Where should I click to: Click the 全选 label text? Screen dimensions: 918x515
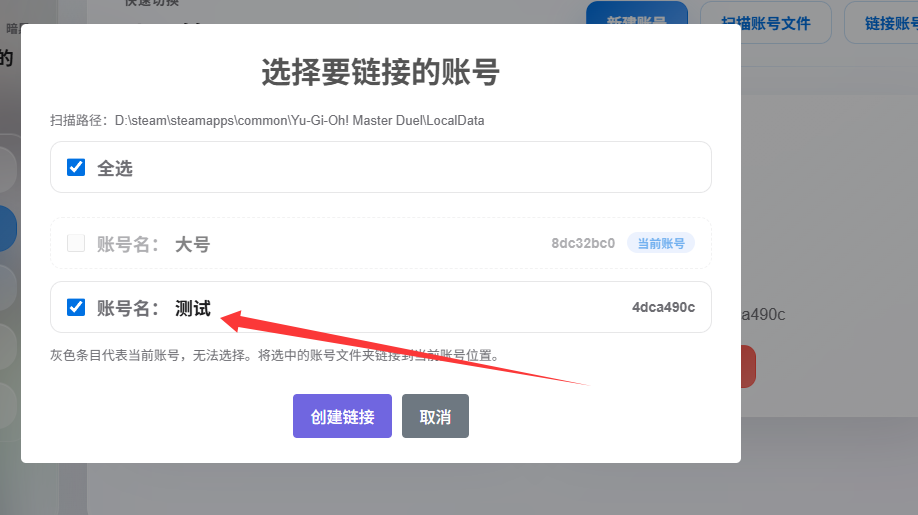115,168
